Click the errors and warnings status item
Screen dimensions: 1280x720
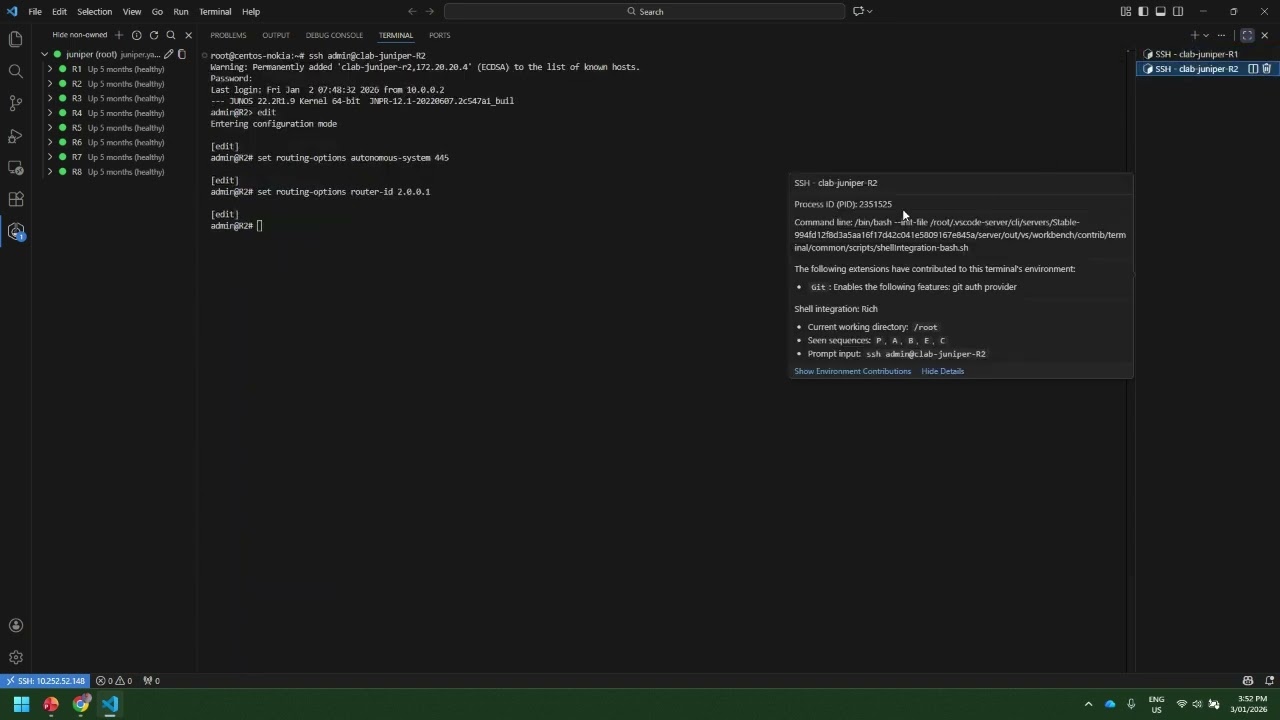[x=114, y=681]
